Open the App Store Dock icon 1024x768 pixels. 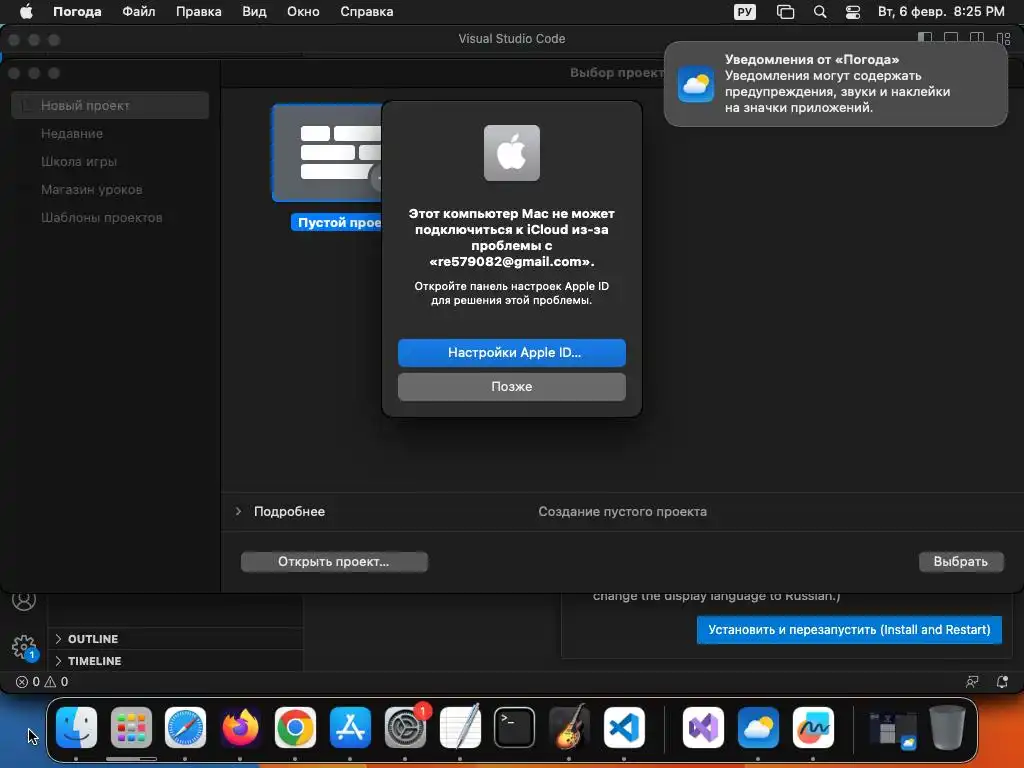(350, 727)
